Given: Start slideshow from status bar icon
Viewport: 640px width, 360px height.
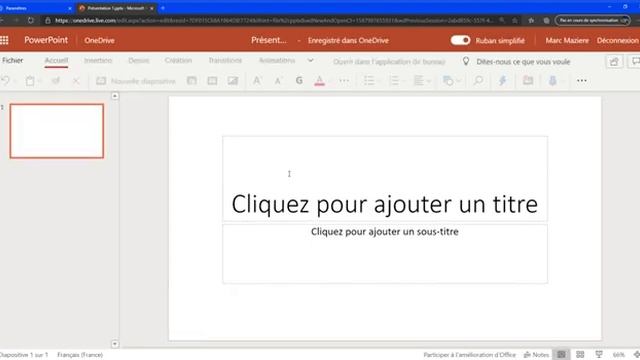Looking at the screenshot, I should (x=599, y=355).
